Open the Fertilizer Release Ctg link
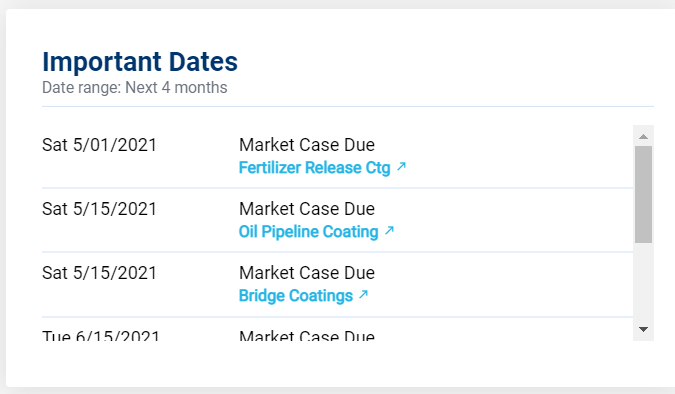Viewport: 675px width, 394px height. (x=314, y=168)
